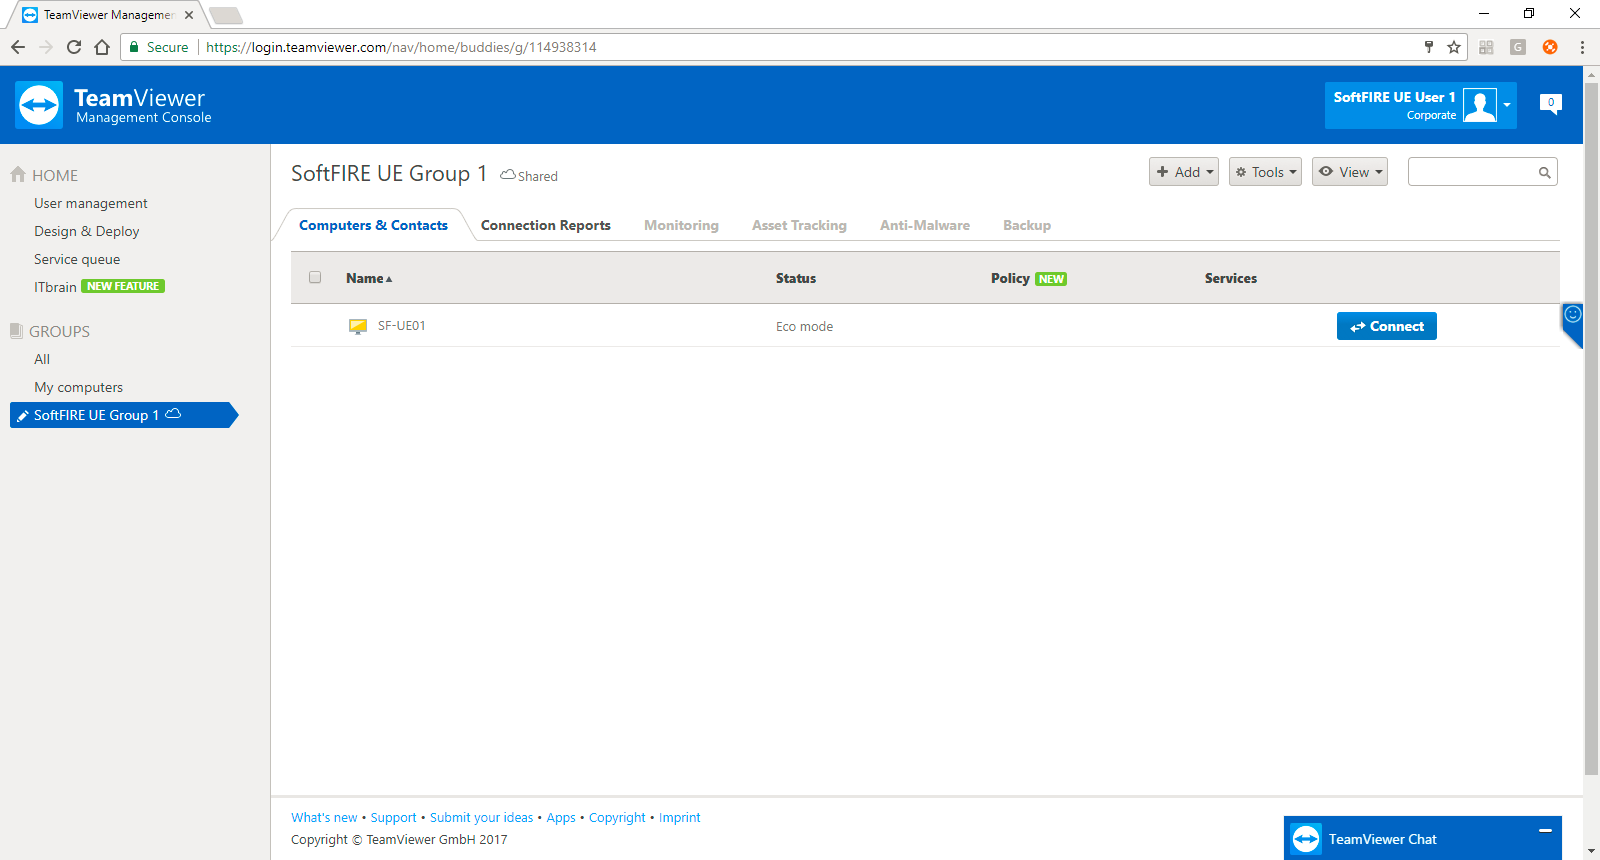Open the Copyright footer link
Image resolution: width=1600 pixels, height=860 pixels.
click(x=617, y=817)
